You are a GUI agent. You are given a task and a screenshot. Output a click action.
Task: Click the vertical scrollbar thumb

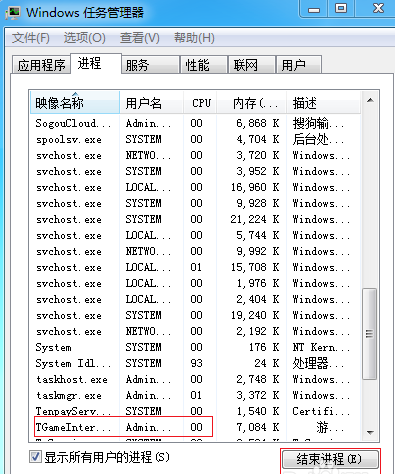[370, 334]
